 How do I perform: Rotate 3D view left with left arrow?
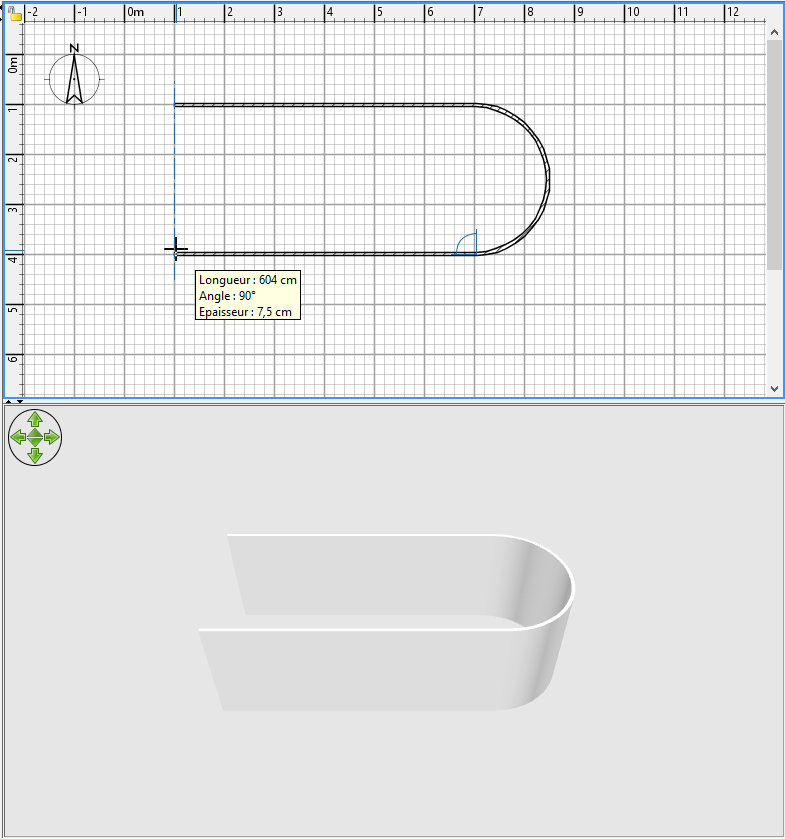point(18,438)
